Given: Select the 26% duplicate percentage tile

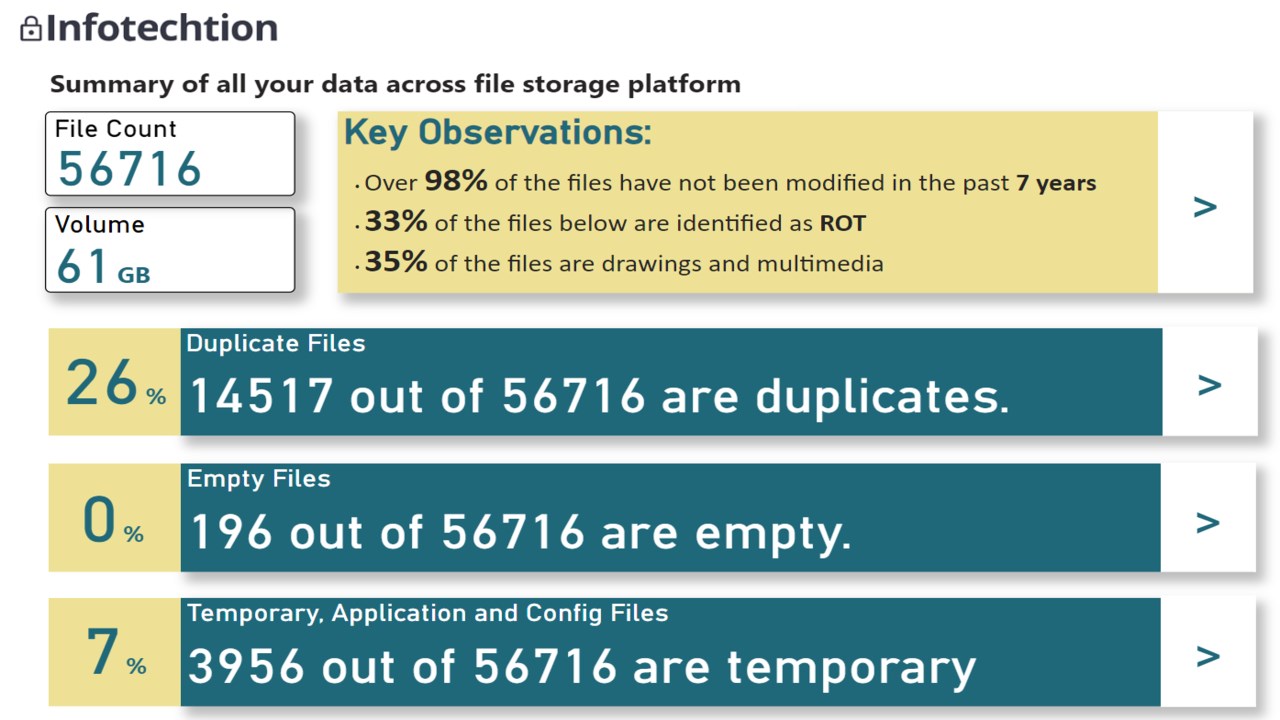Looking at the screenshot, I should pyautogui.click(x=115, y=382).
